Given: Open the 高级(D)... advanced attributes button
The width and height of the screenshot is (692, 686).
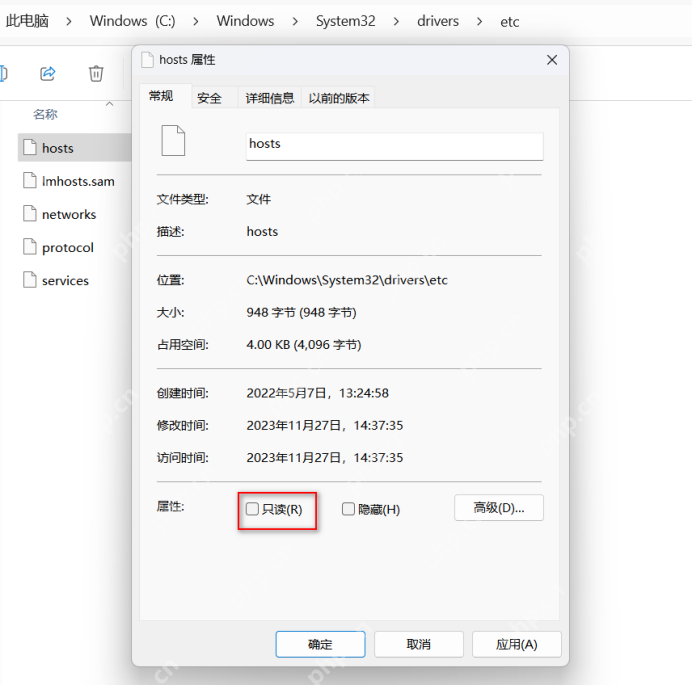Looking at the screenshot, I should coord(499,508).
